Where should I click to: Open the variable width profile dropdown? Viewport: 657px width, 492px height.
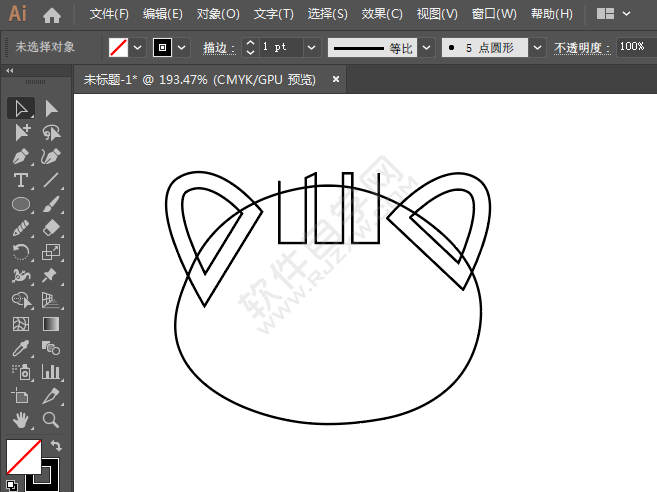coord(426,48)
